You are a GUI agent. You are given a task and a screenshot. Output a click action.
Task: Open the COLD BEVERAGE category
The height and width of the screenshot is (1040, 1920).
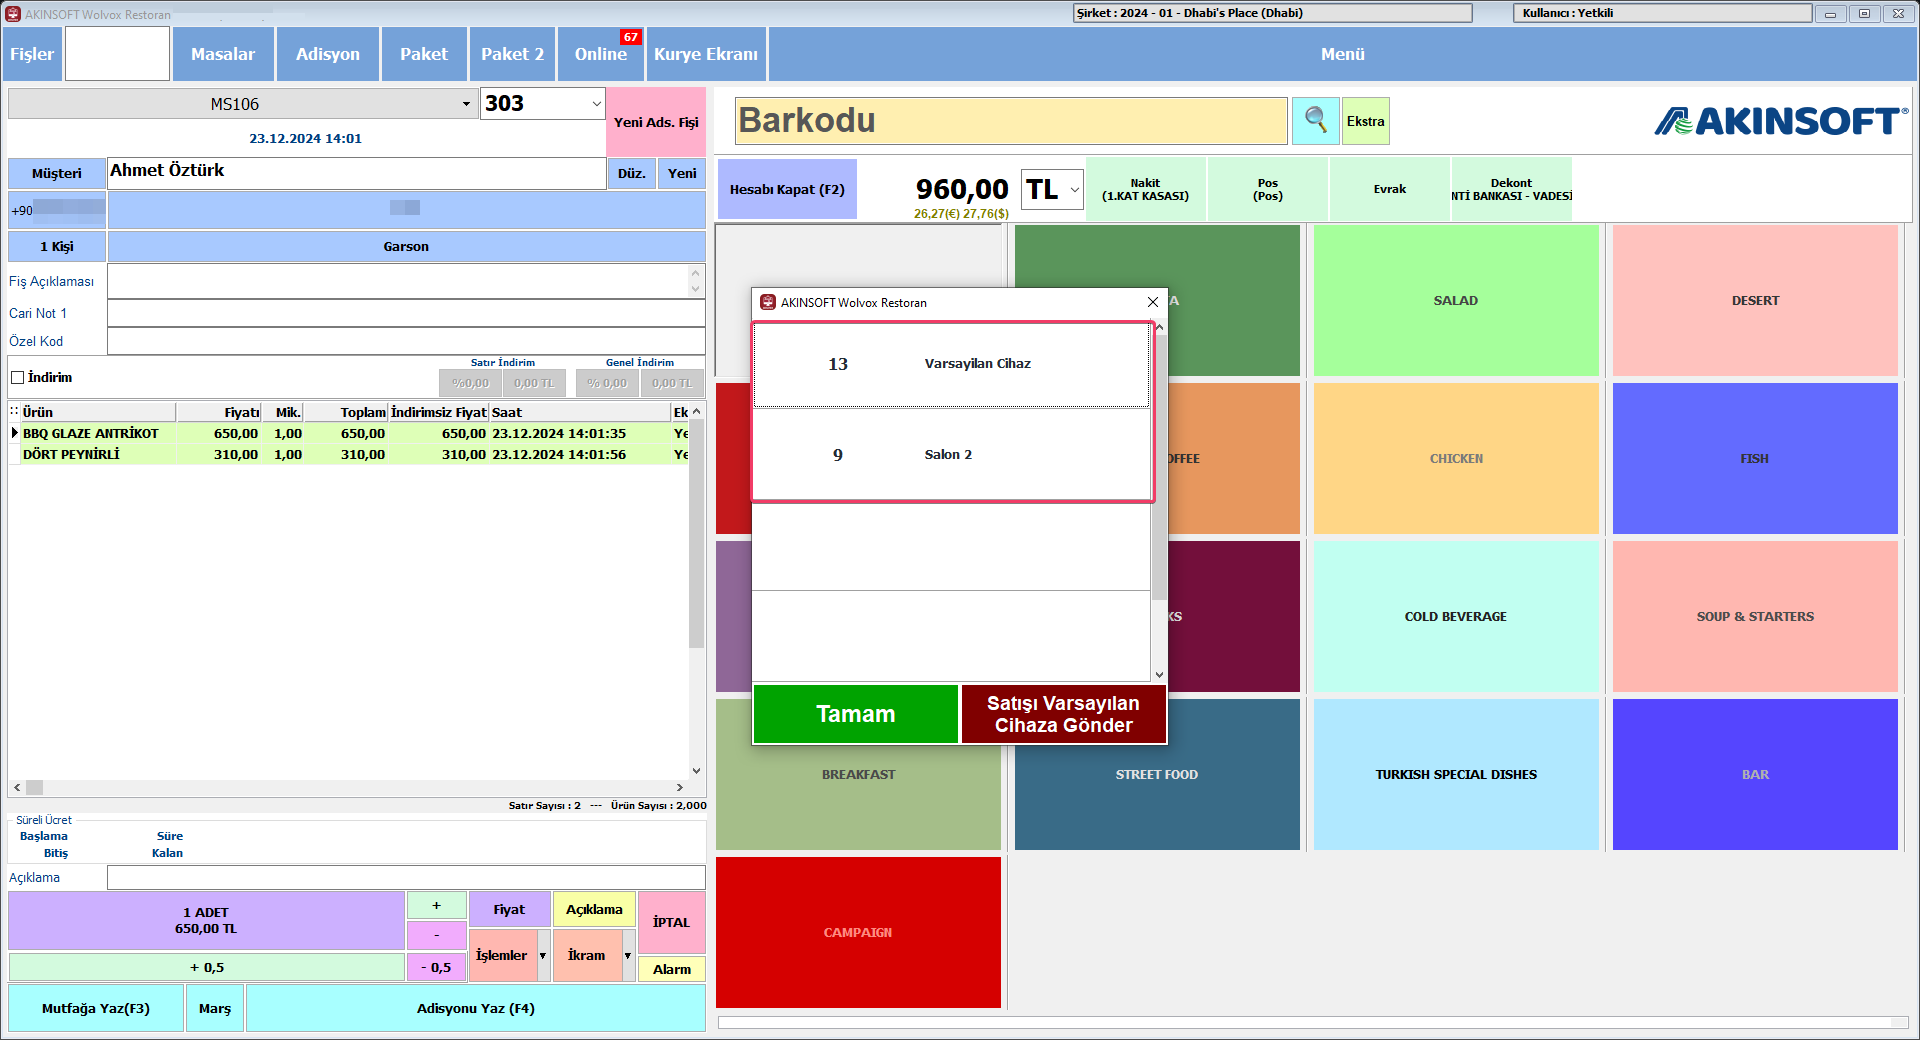(x=1456, y=616)
